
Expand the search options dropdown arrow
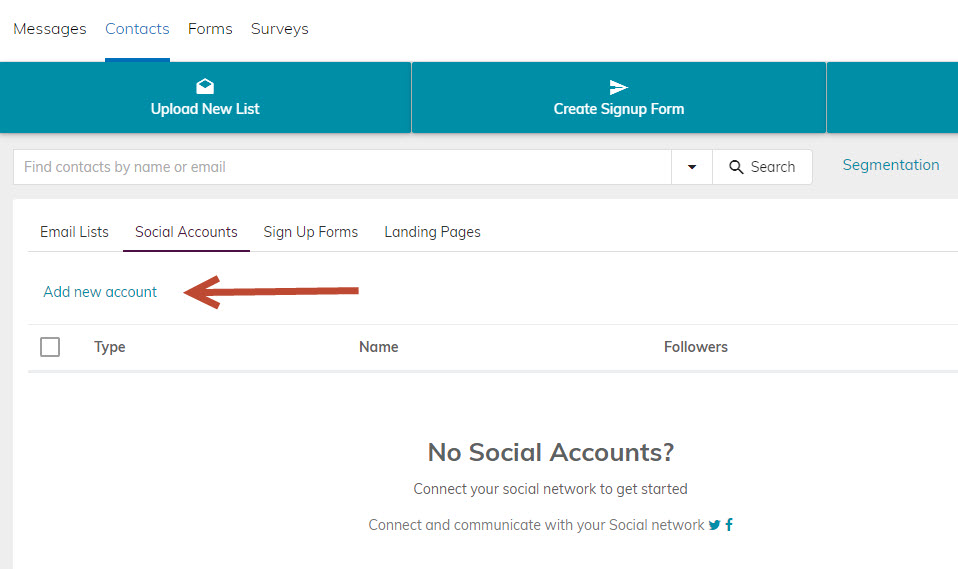point(692,167)
